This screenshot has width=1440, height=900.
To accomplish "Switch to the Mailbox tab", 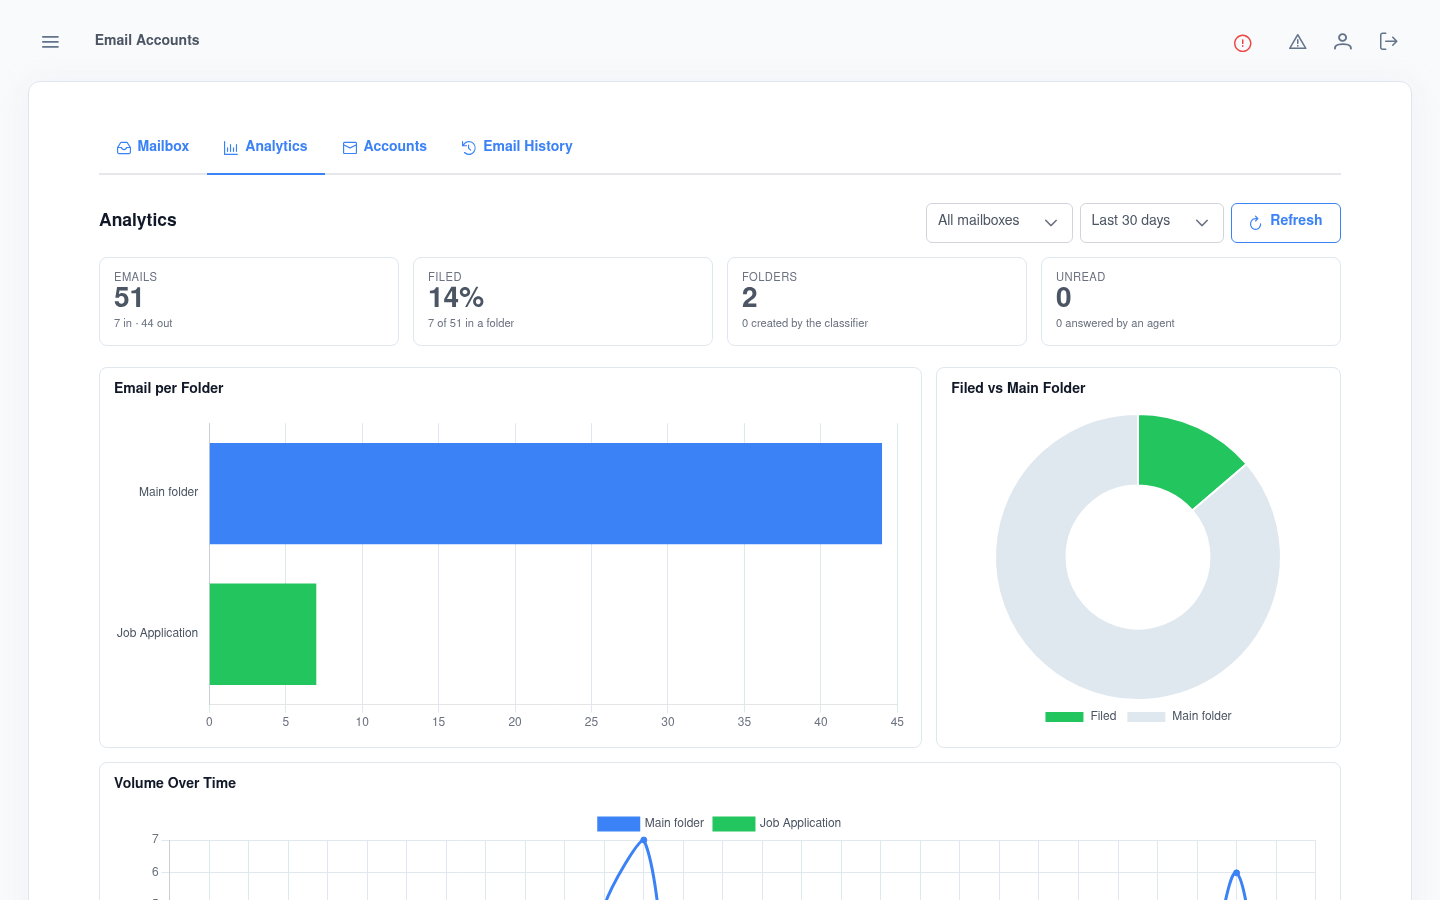I will (x=153, y=147).
